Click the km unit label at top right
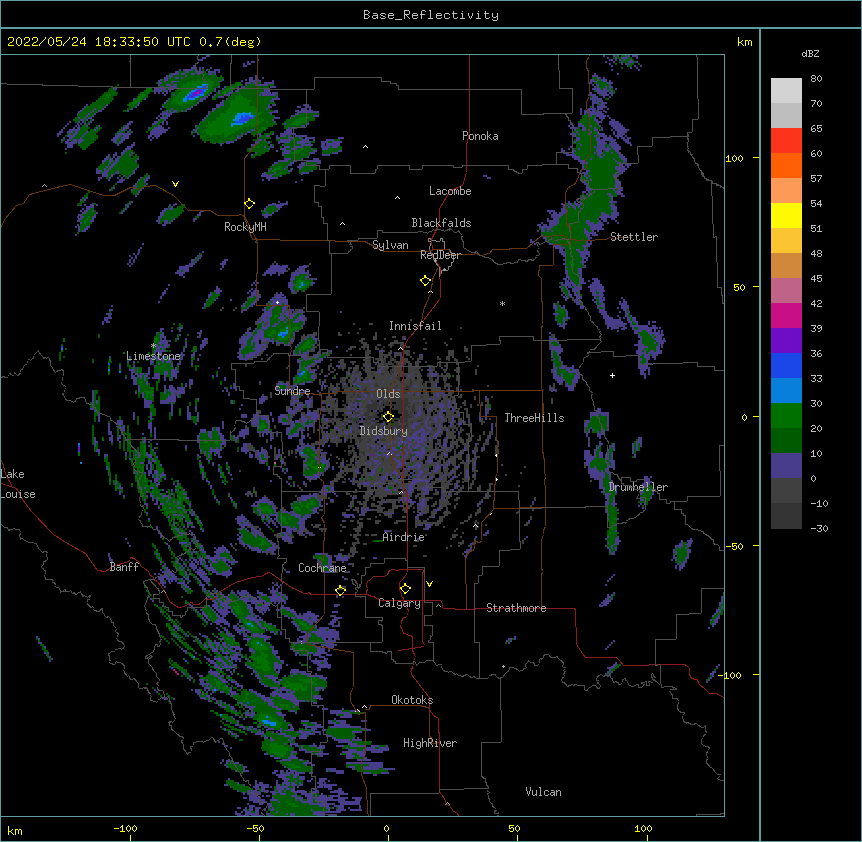The image size is (862, 842). tap(744, 42)
